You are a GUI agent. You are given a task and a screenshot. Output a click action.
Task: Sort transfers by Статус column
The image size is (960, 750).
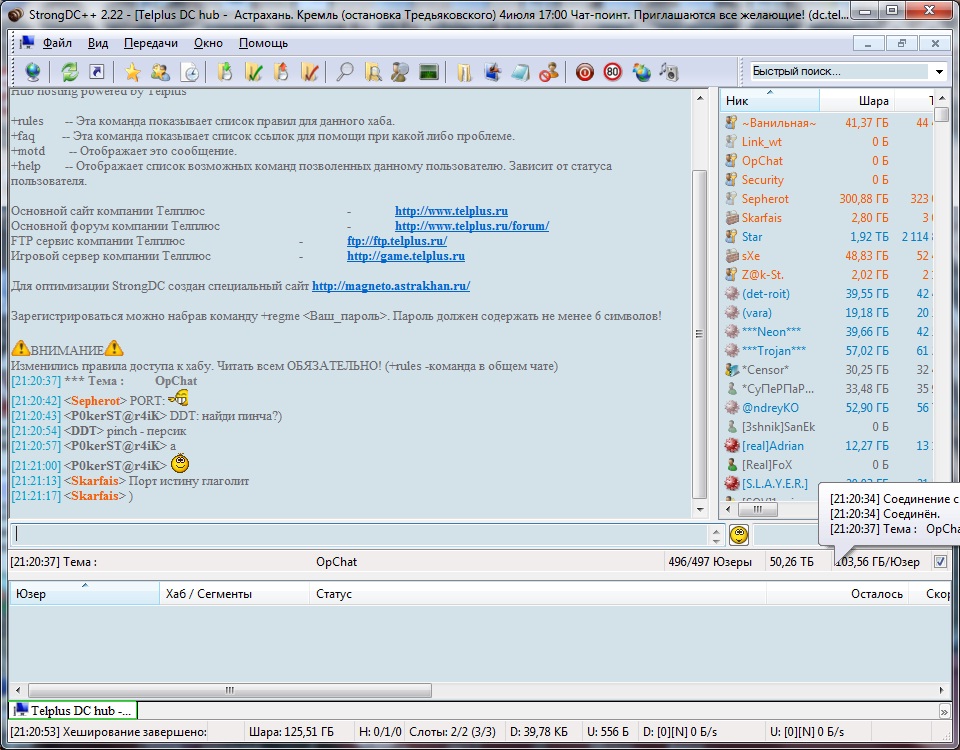[538, 593]
